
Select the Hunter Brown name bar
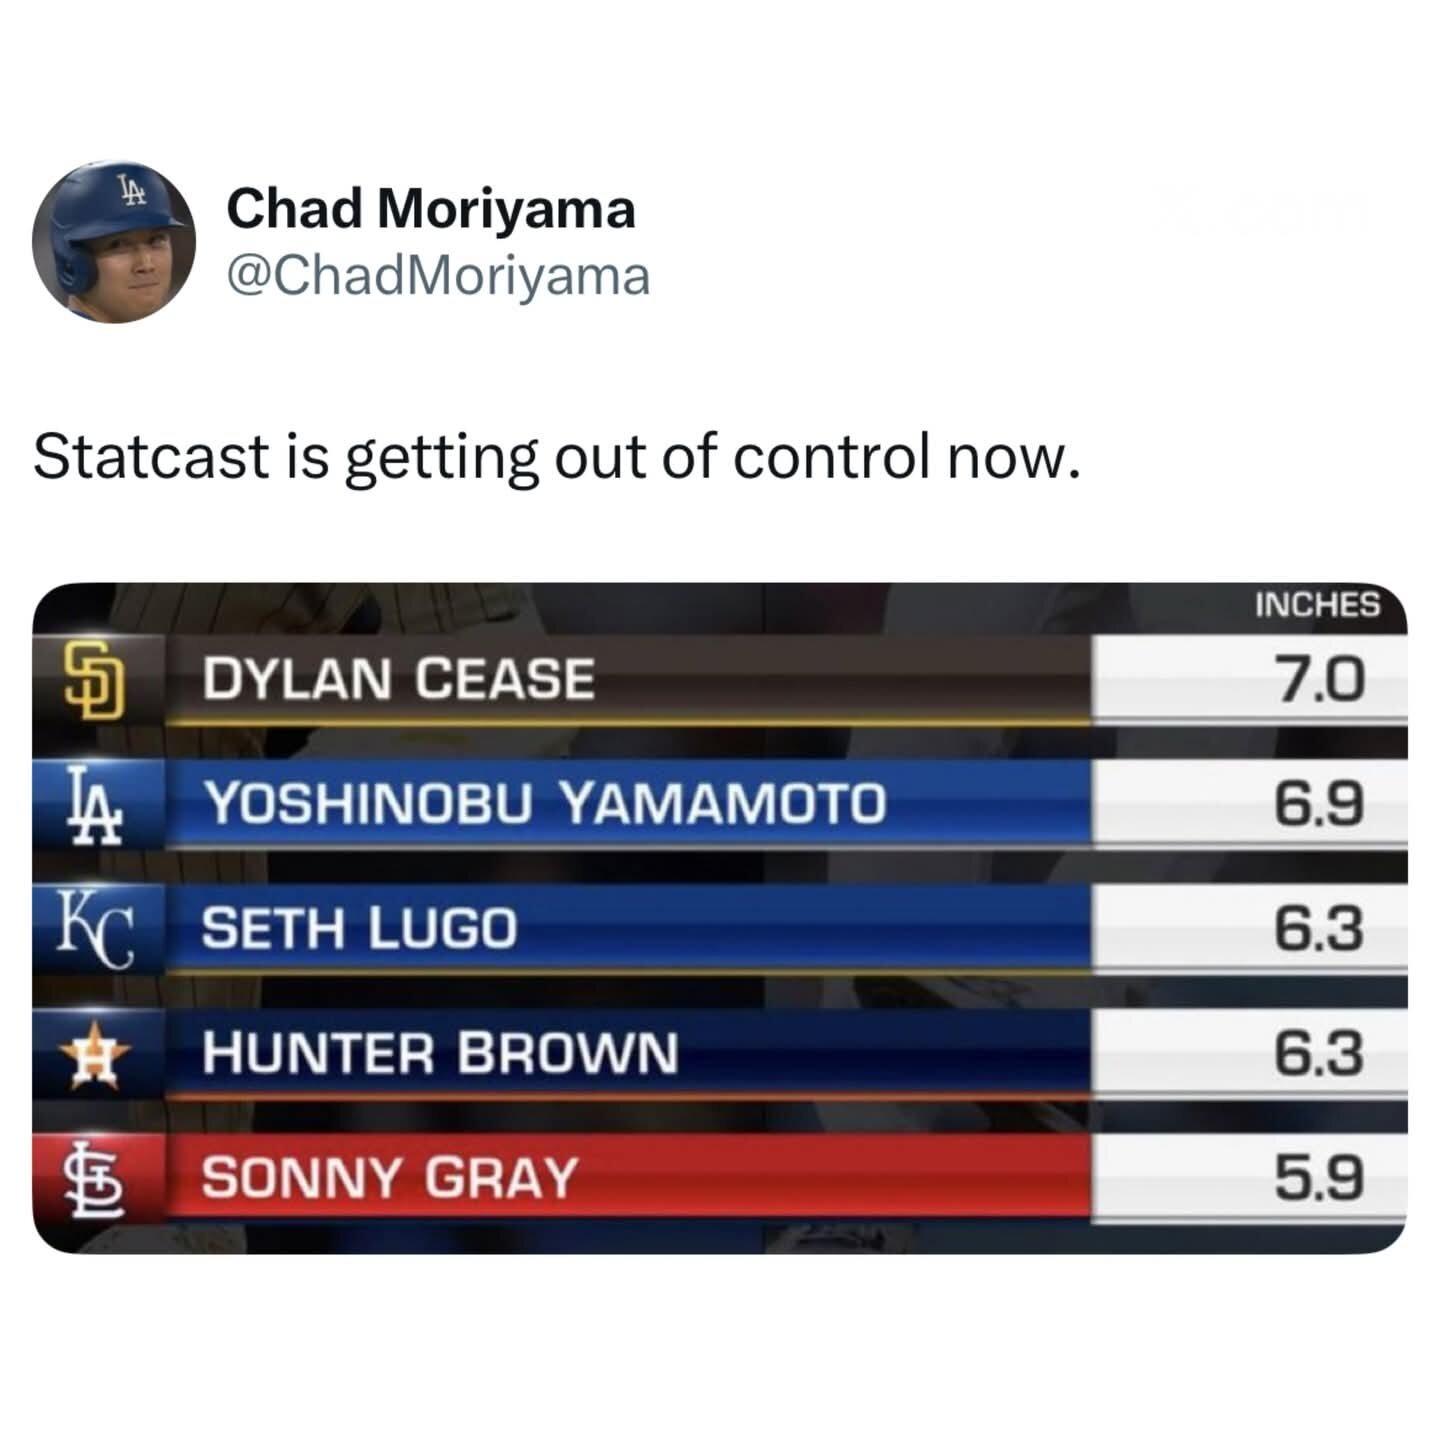pyautogui.click(x=620, y=1053)
